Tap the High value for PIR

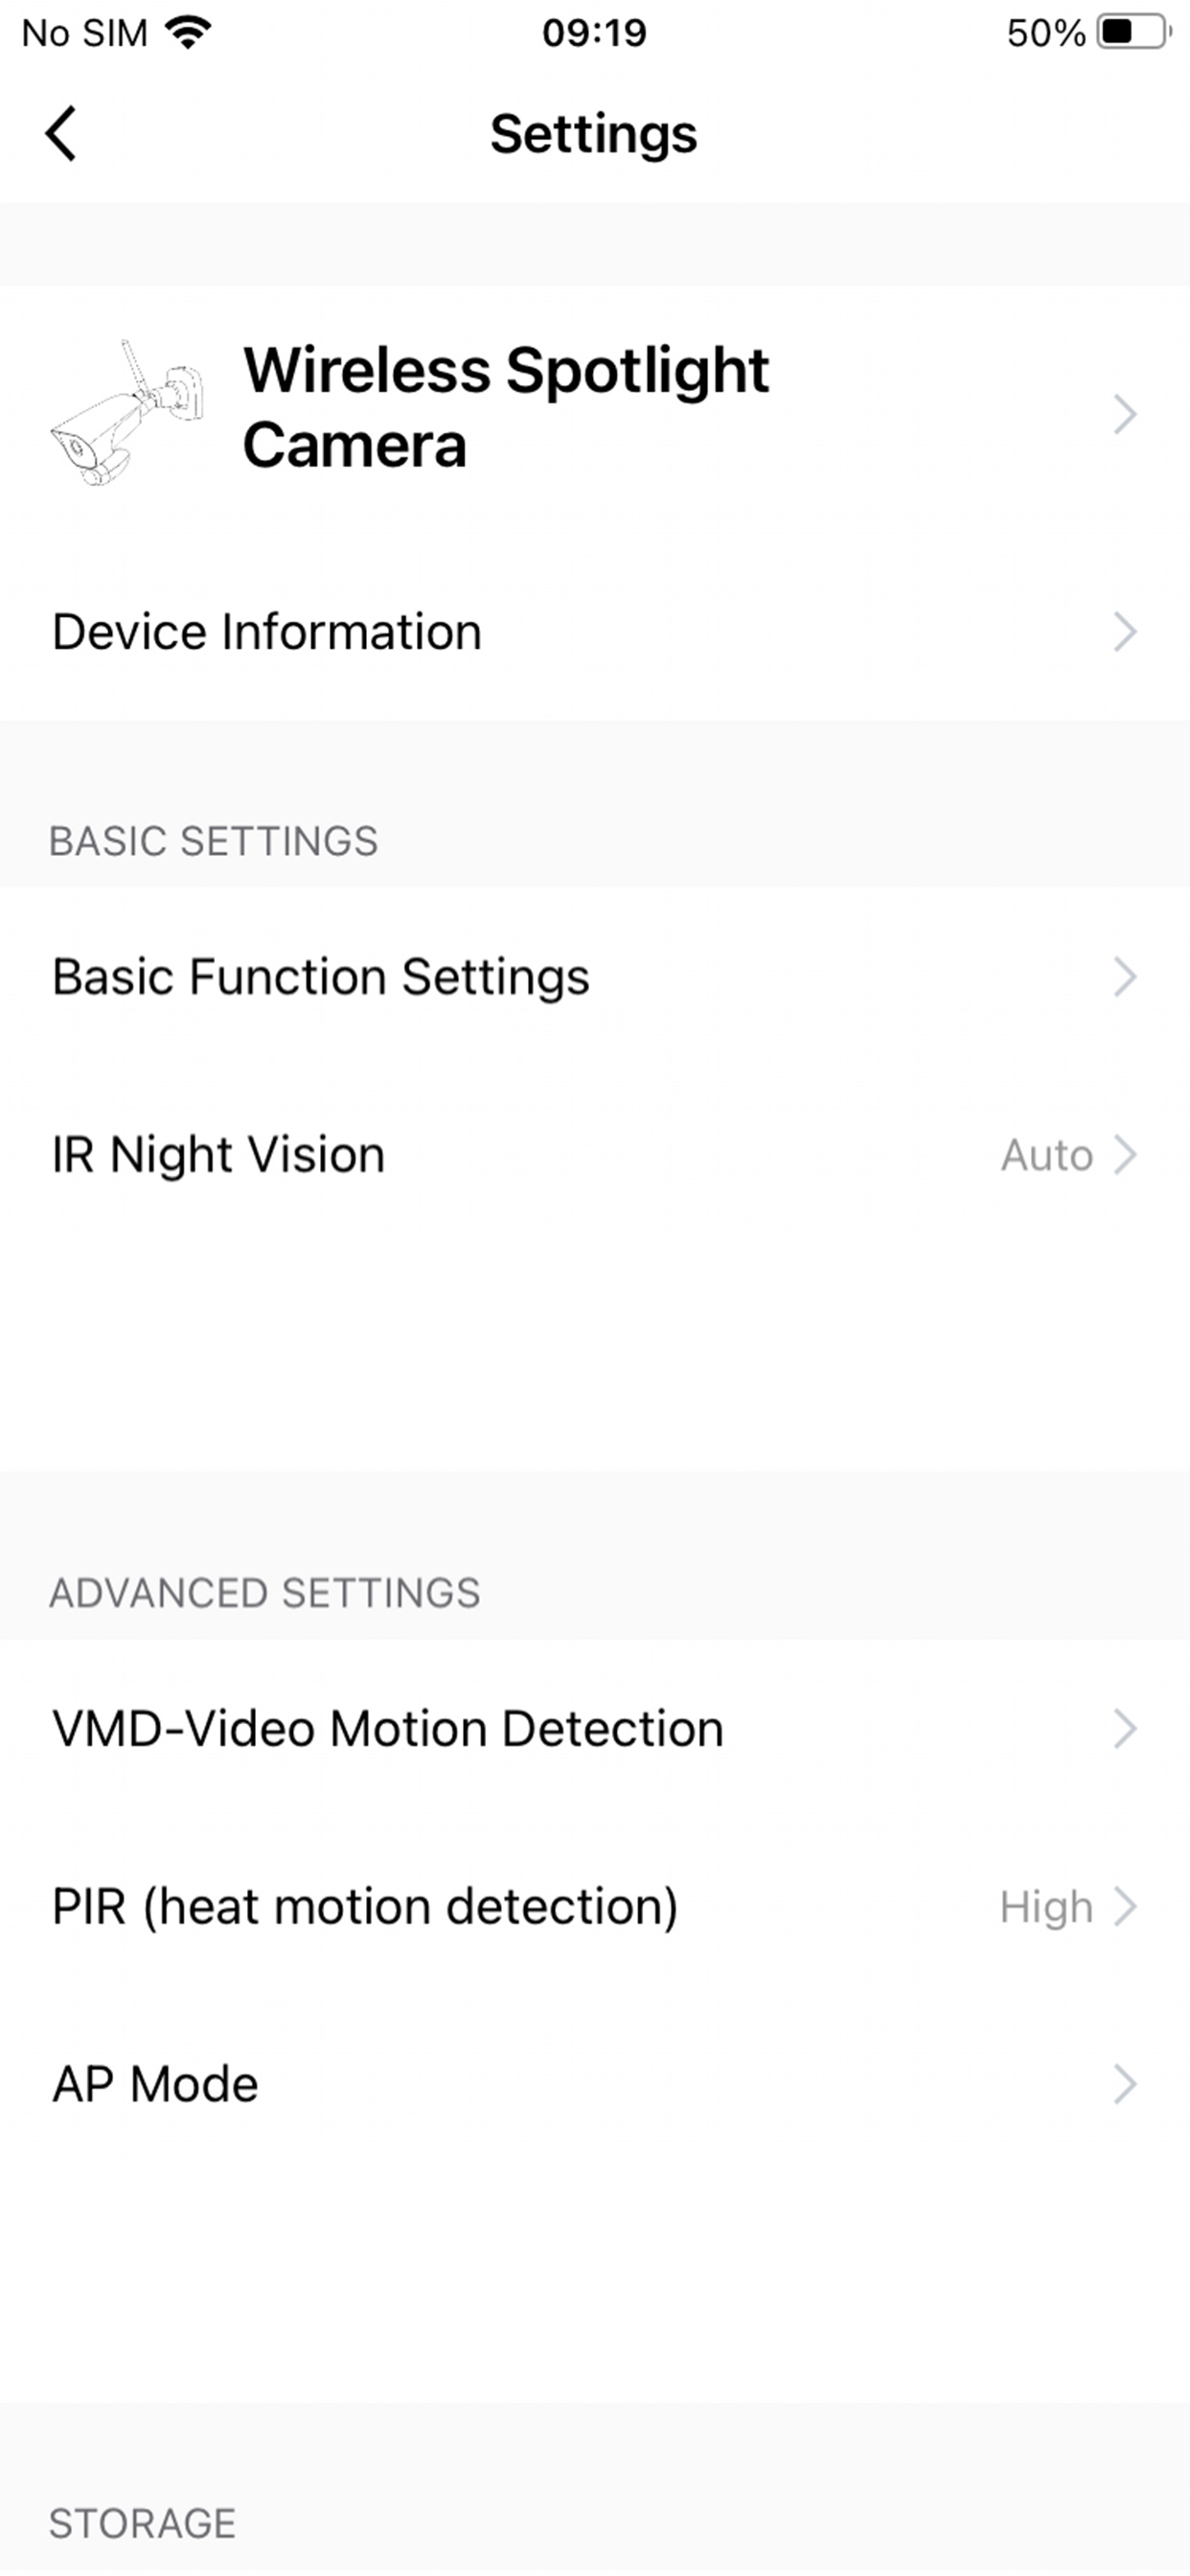1046,1907
